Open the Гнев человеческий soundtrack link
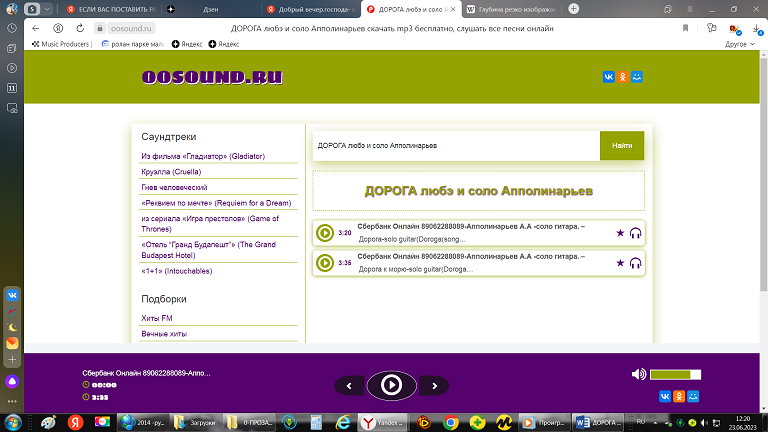The height and width of the screenshot is (432, 768). pyautogui.click(x=174, y=188)
